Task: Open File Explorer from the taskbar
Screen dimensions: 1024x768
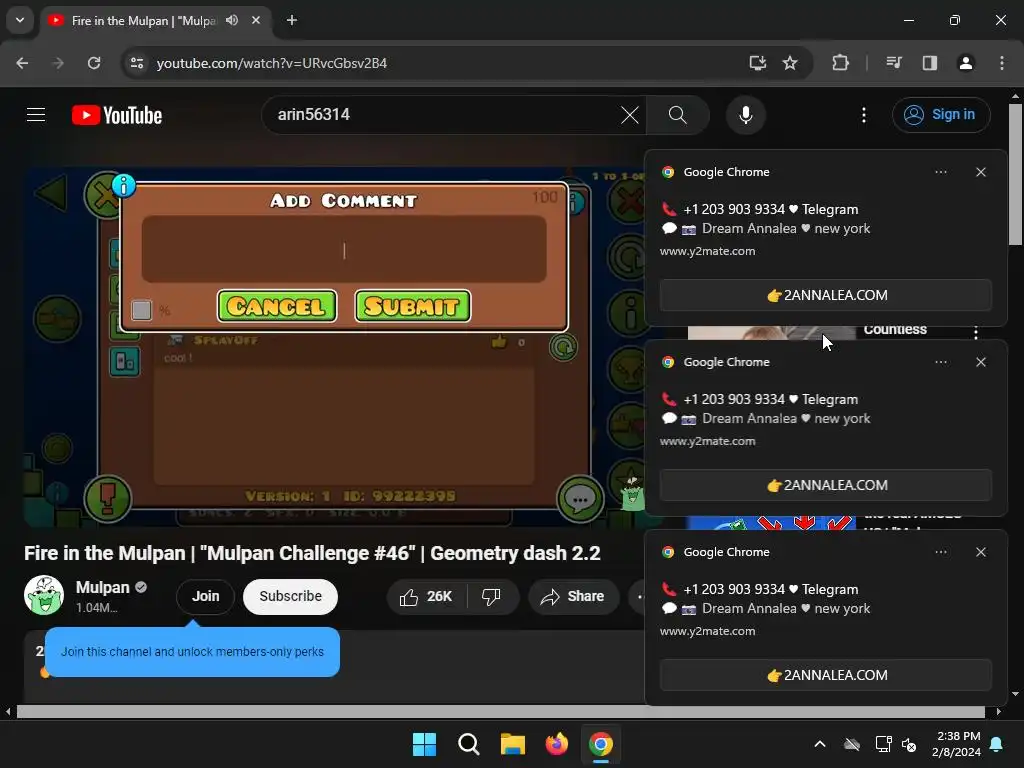Action: point(513,744)
